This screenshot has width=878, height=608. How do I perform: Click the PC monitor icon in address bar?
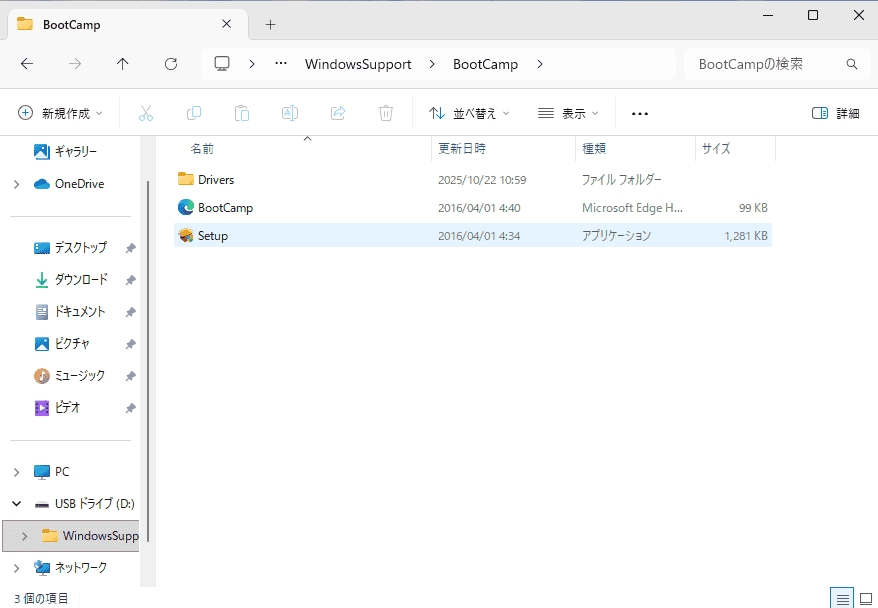(x=222, y=64)
